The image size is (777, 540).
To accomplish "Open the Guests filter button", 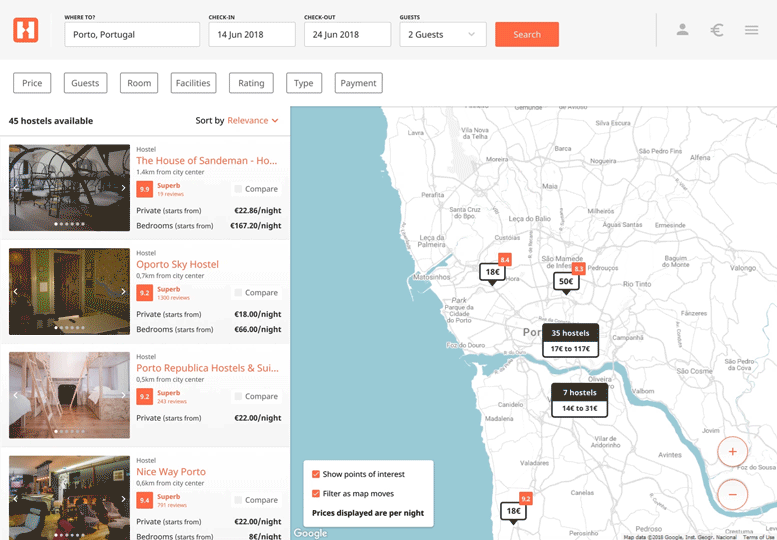I will [85, 83].
